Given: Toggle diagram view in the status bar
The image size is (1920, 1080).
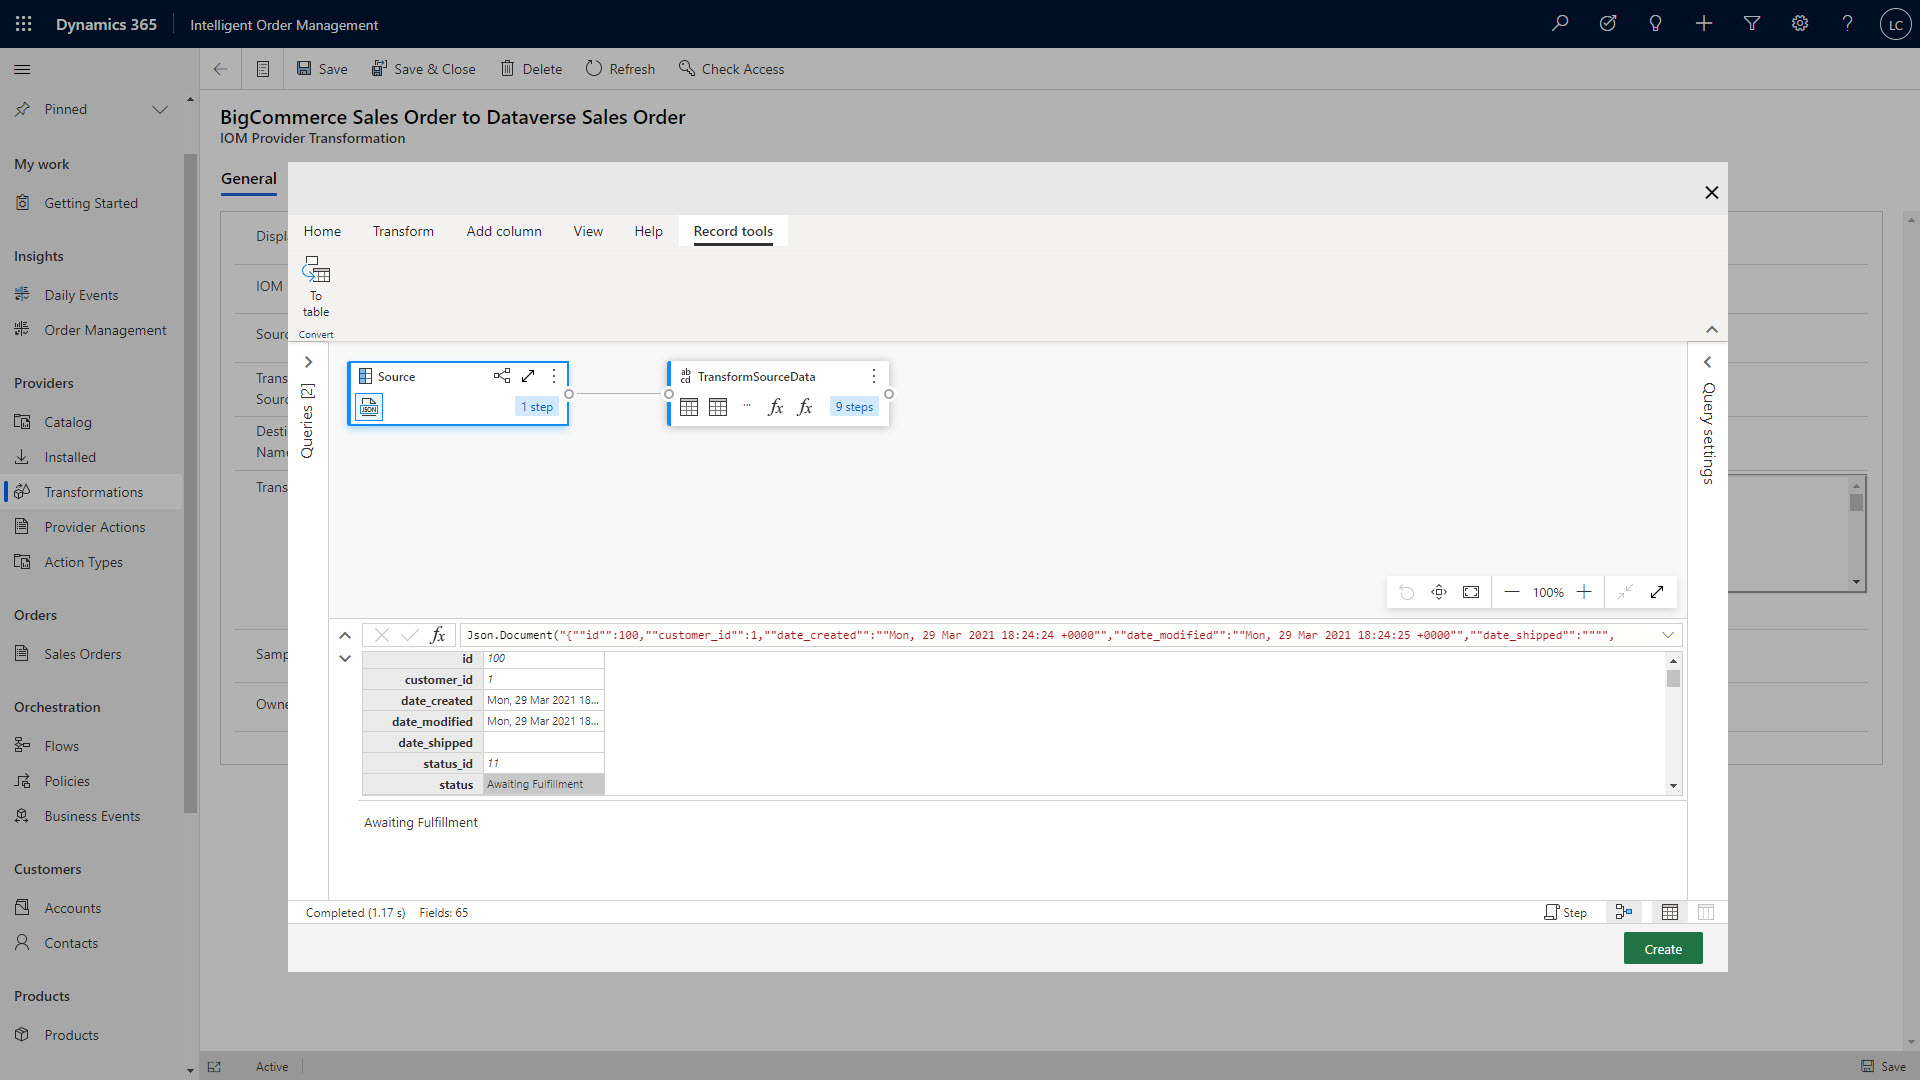Looking at the screenshot, I should click(1624, 912).
